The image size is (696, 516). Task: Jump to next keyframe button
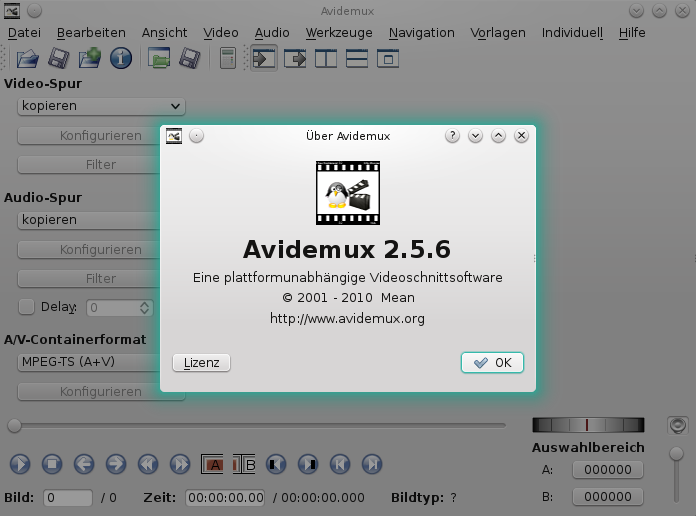coord(180,464)
